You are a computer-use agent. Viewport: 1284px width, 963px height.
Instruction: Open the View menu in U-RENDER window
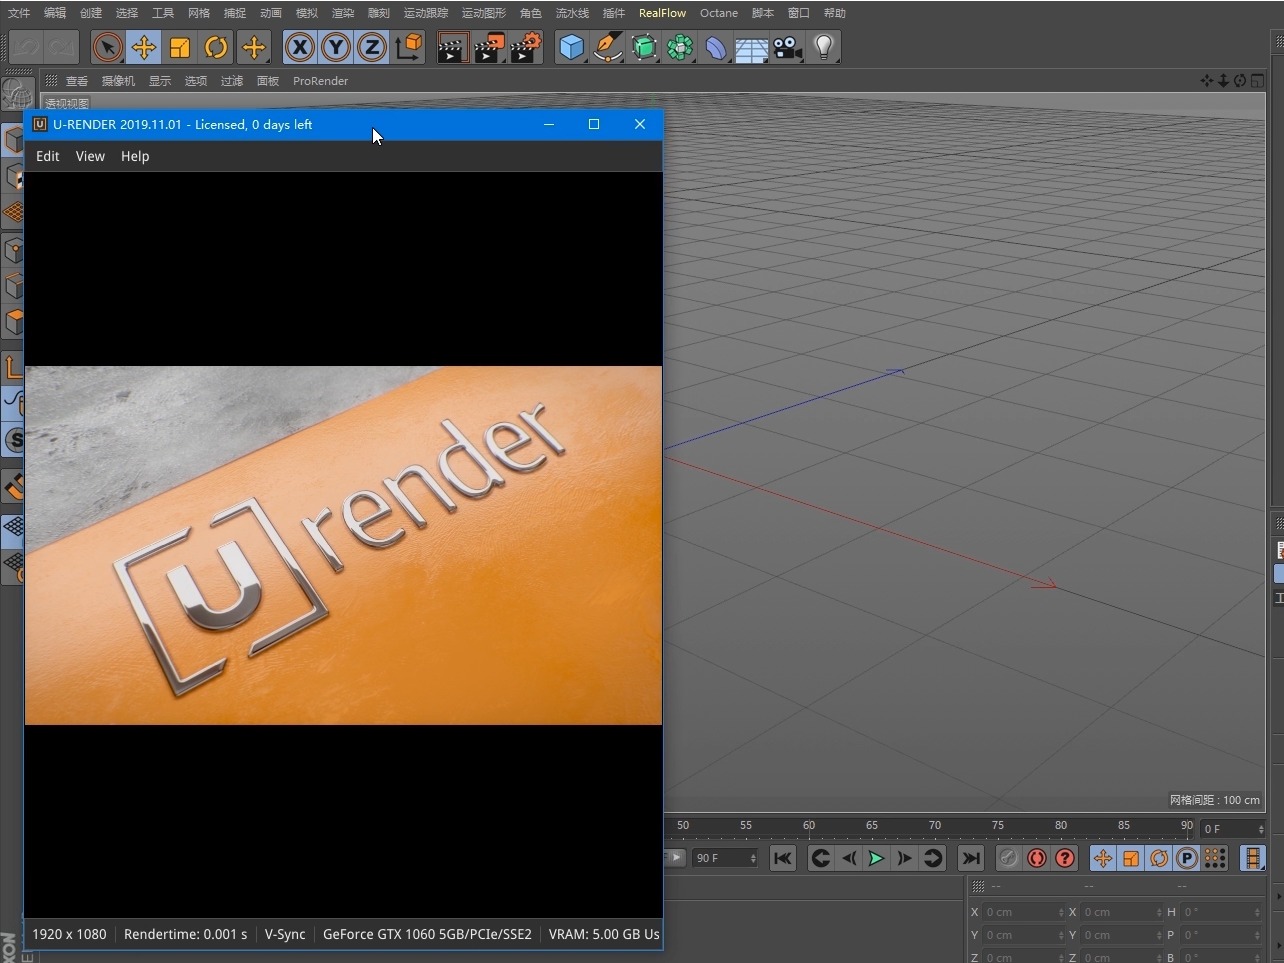90,156
